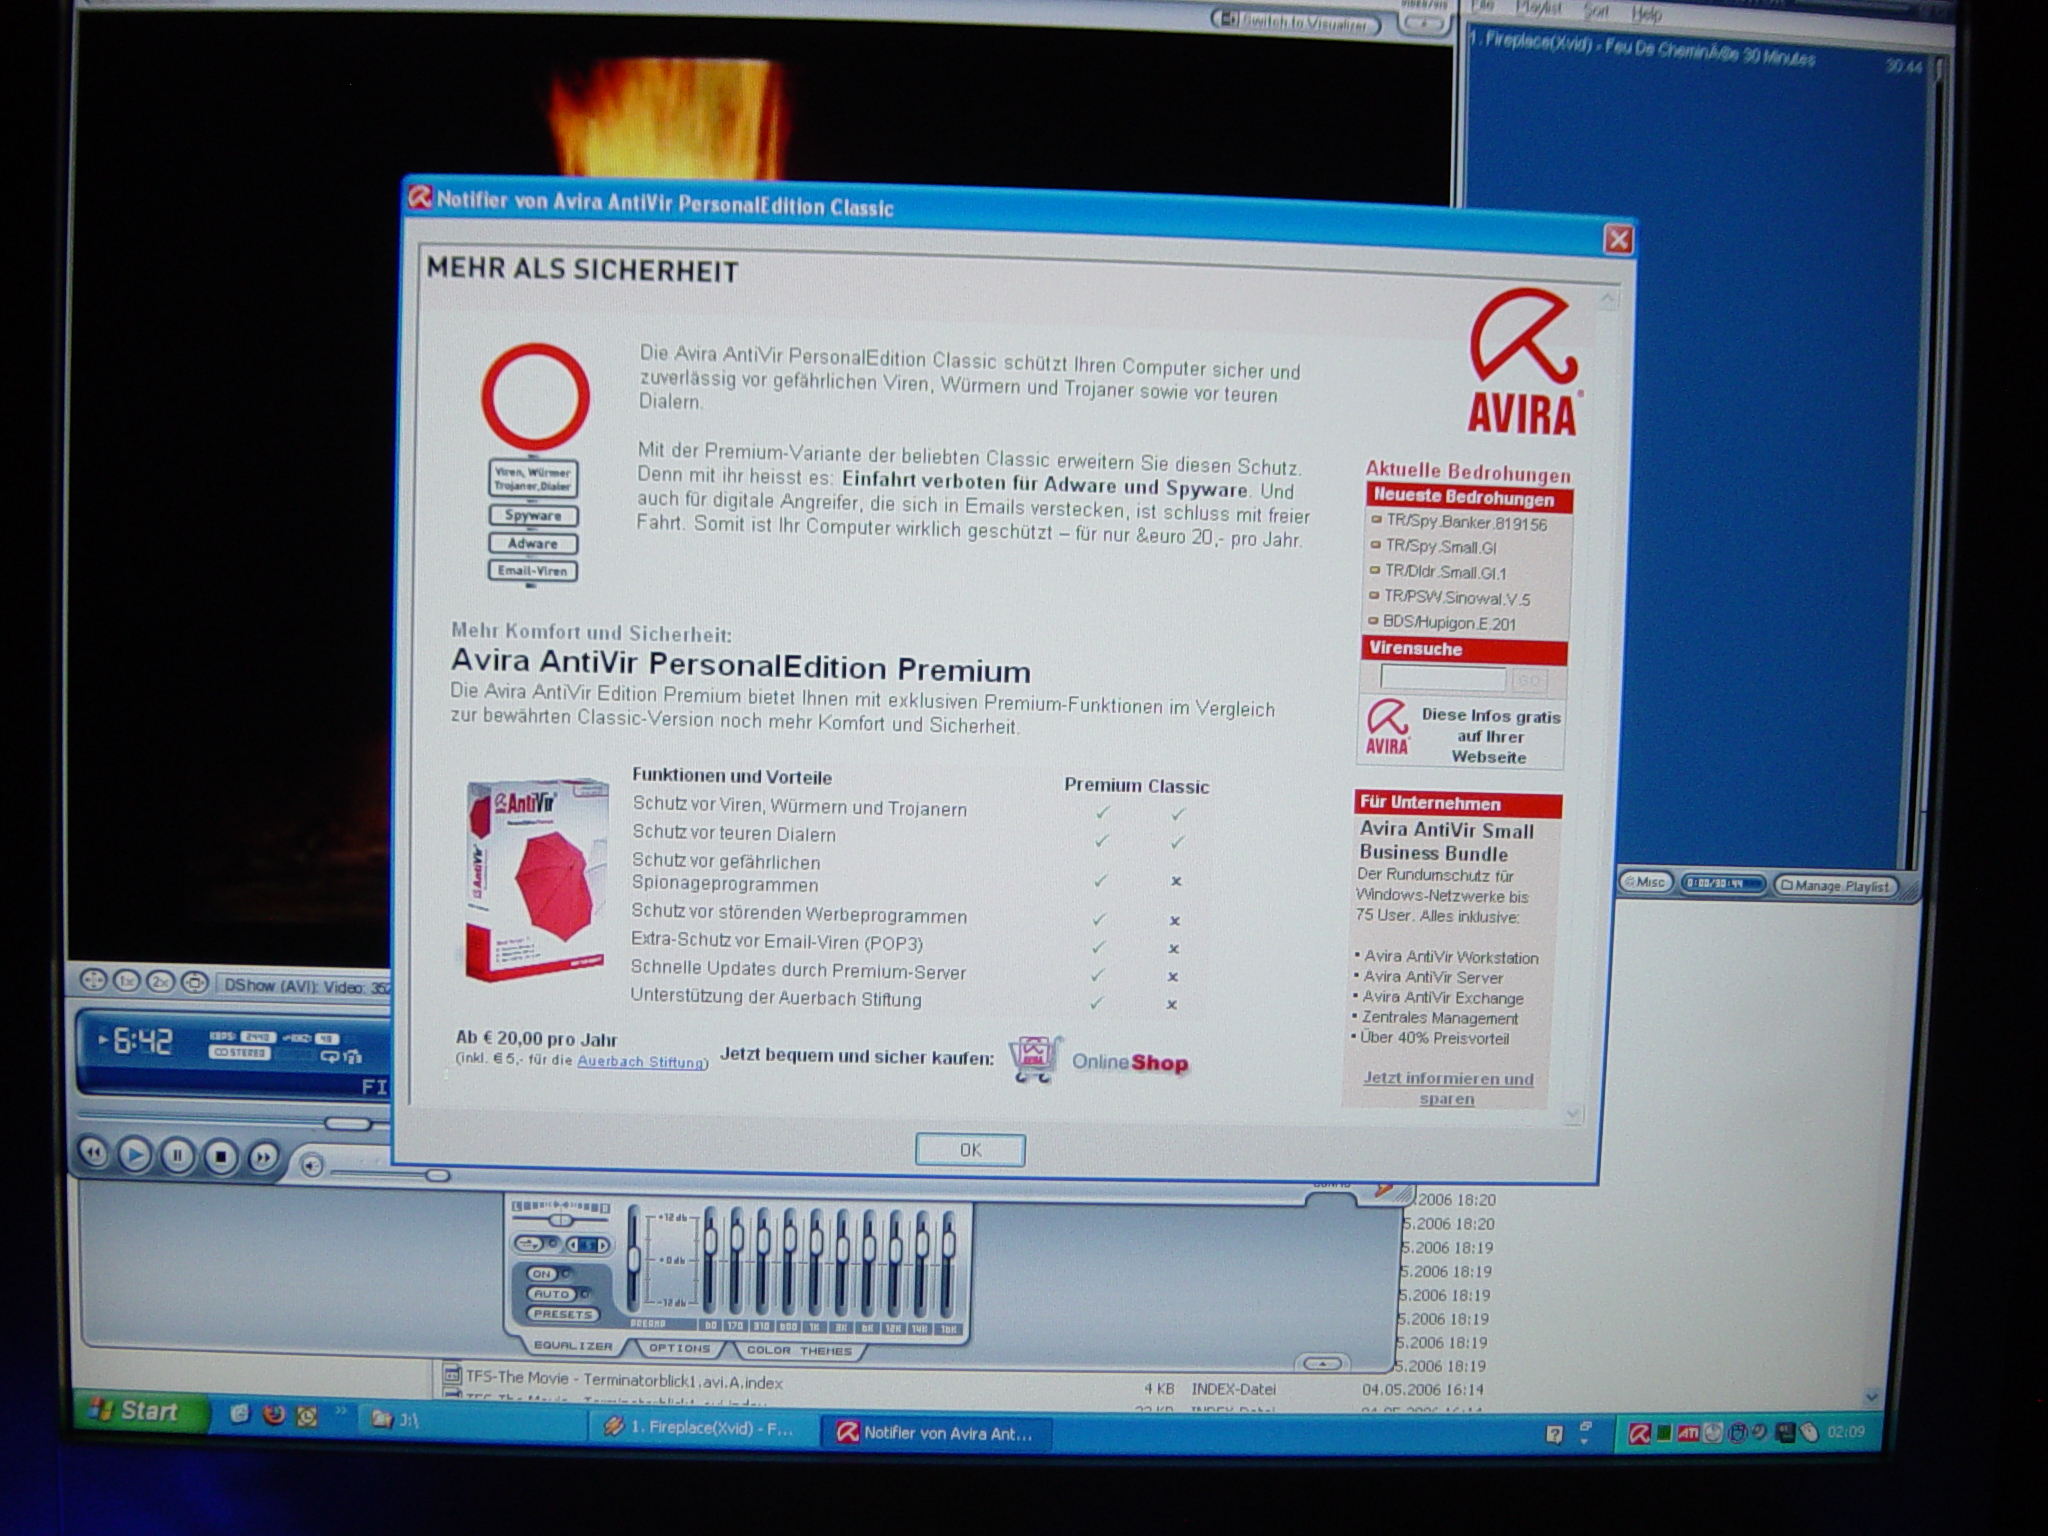Toggle the equalizer ON switch
The width and height of the screenshot is (2048, 1536).
(543, 1273)
